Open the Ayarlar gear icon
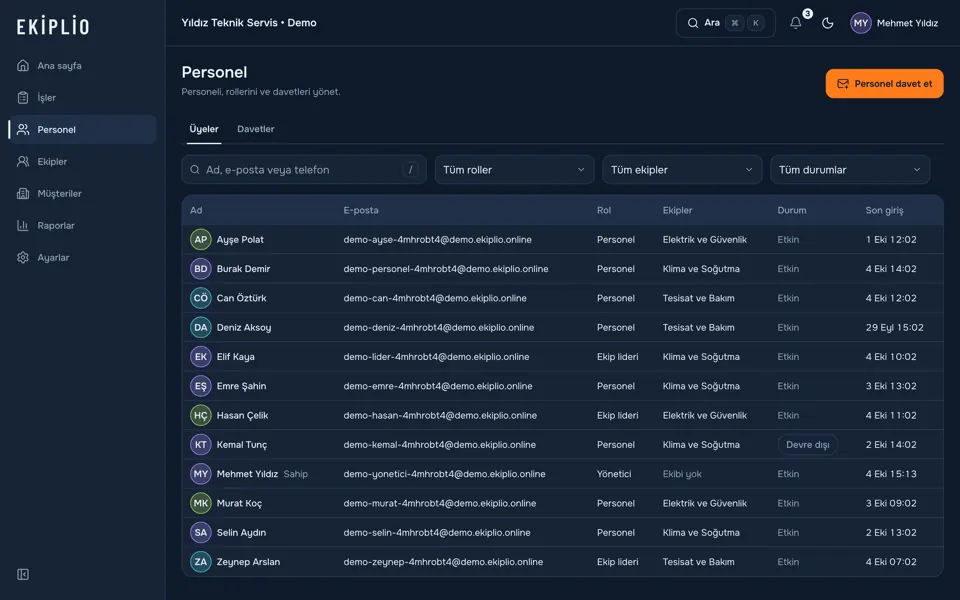Viewport: 960px width, 600px height. tap(23, 257)
